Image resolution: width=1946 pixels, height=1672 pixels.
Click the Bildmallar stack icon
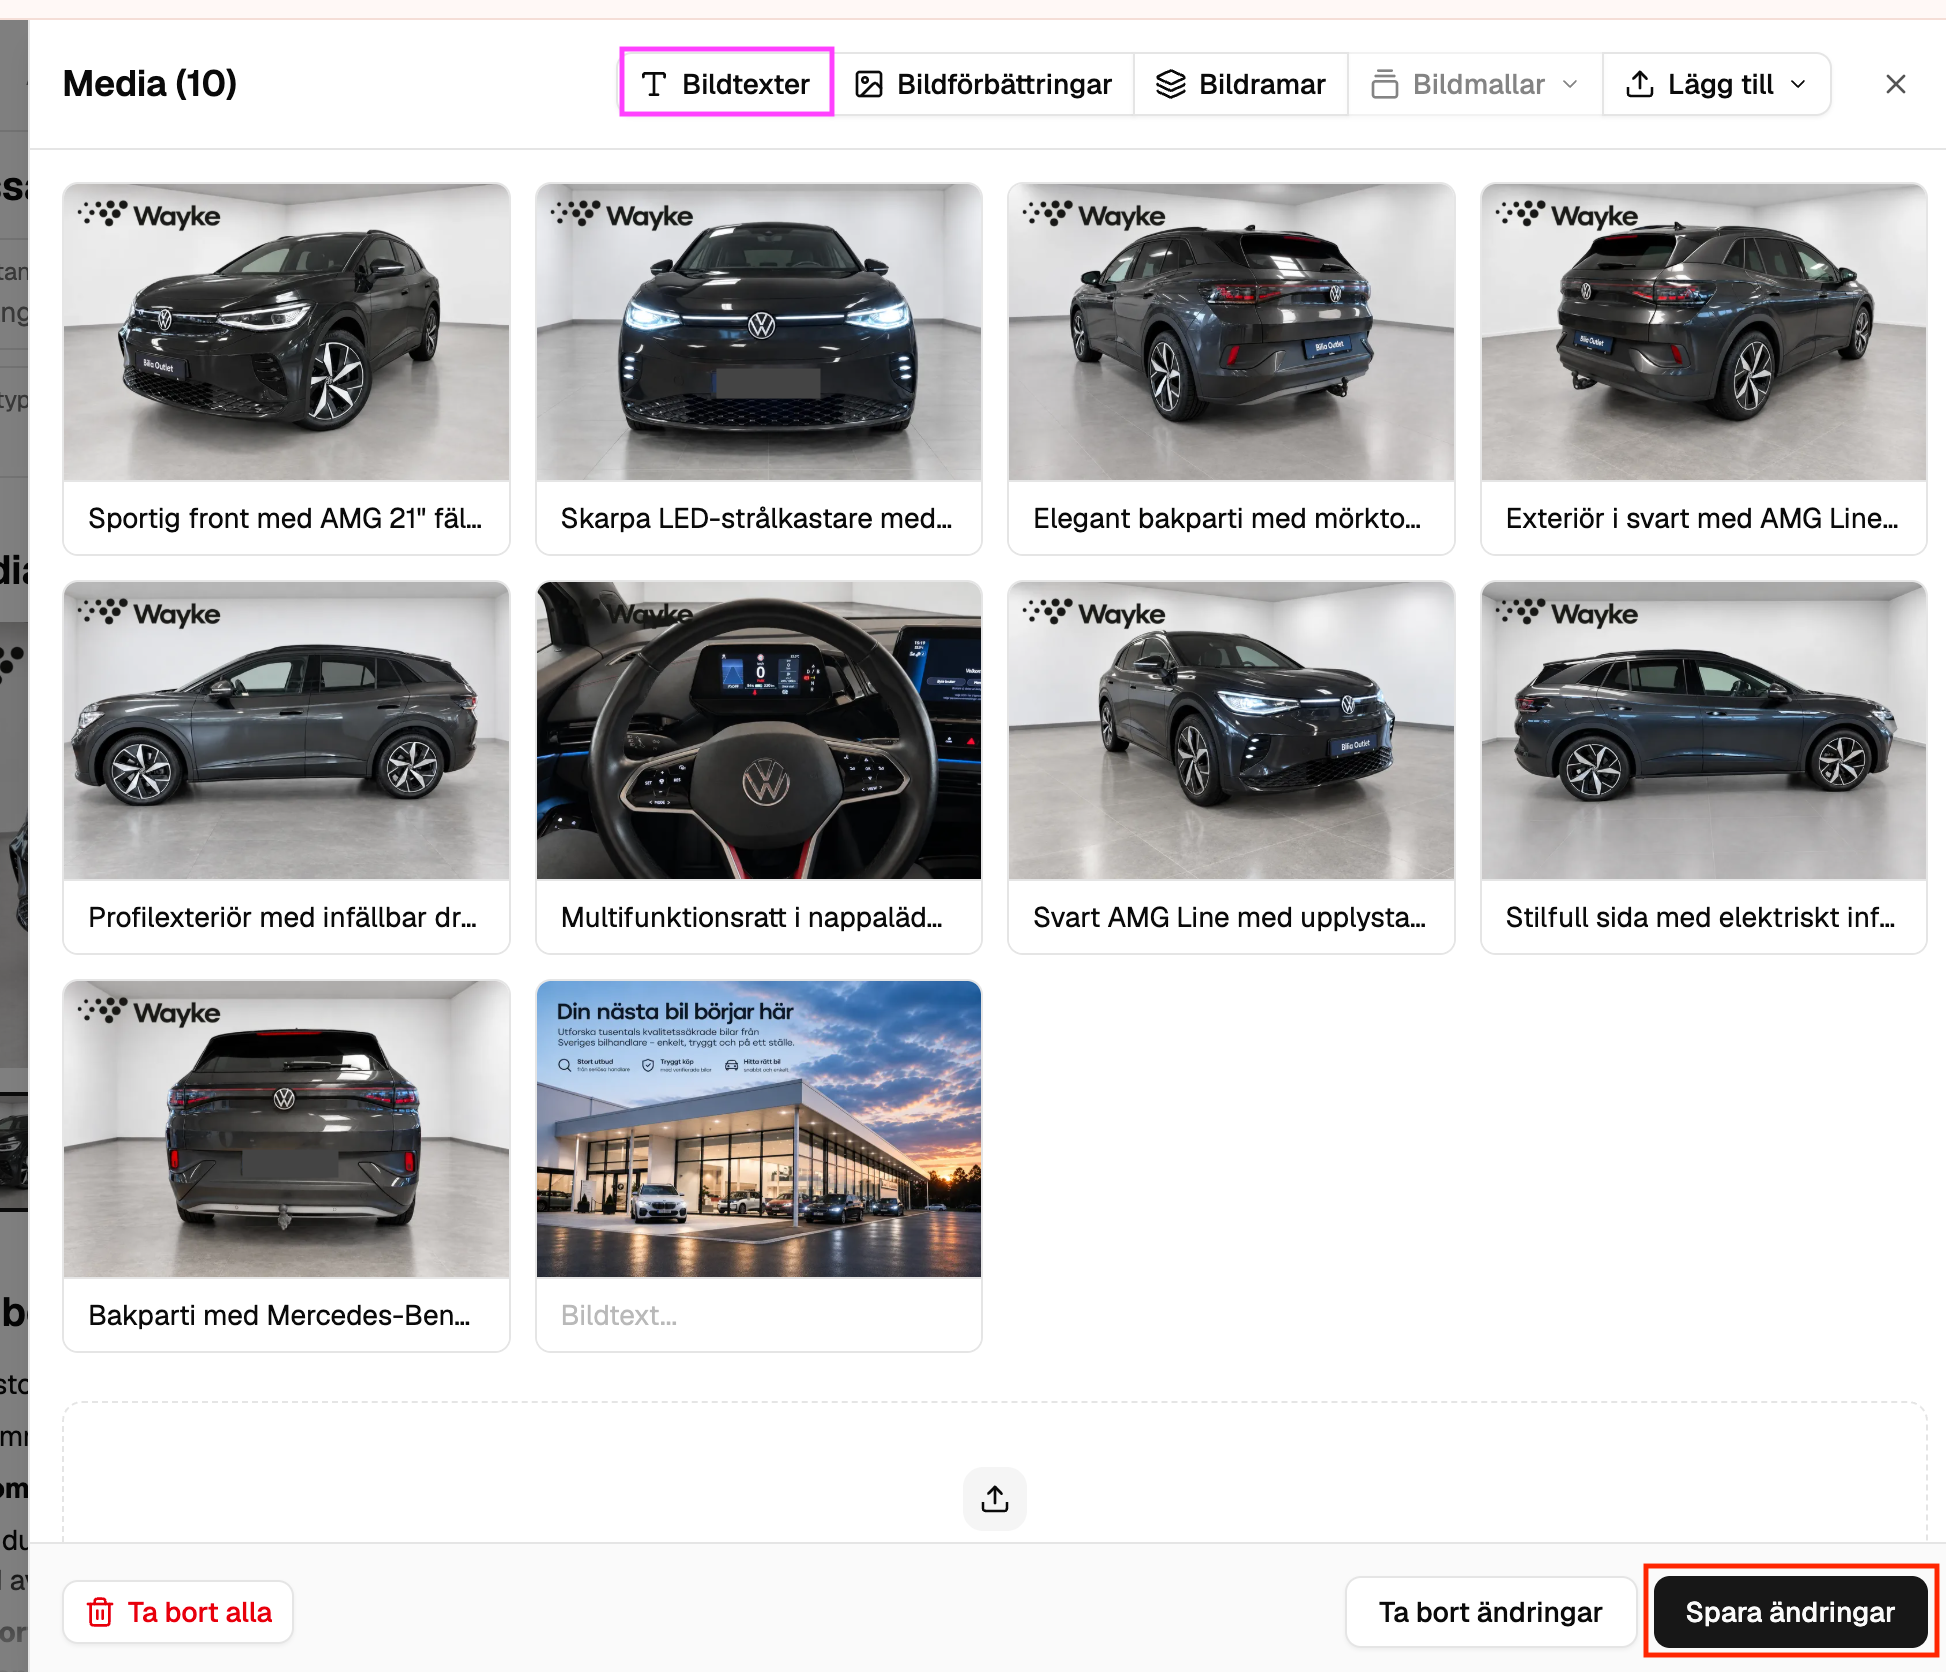[x=1385, y=84]
